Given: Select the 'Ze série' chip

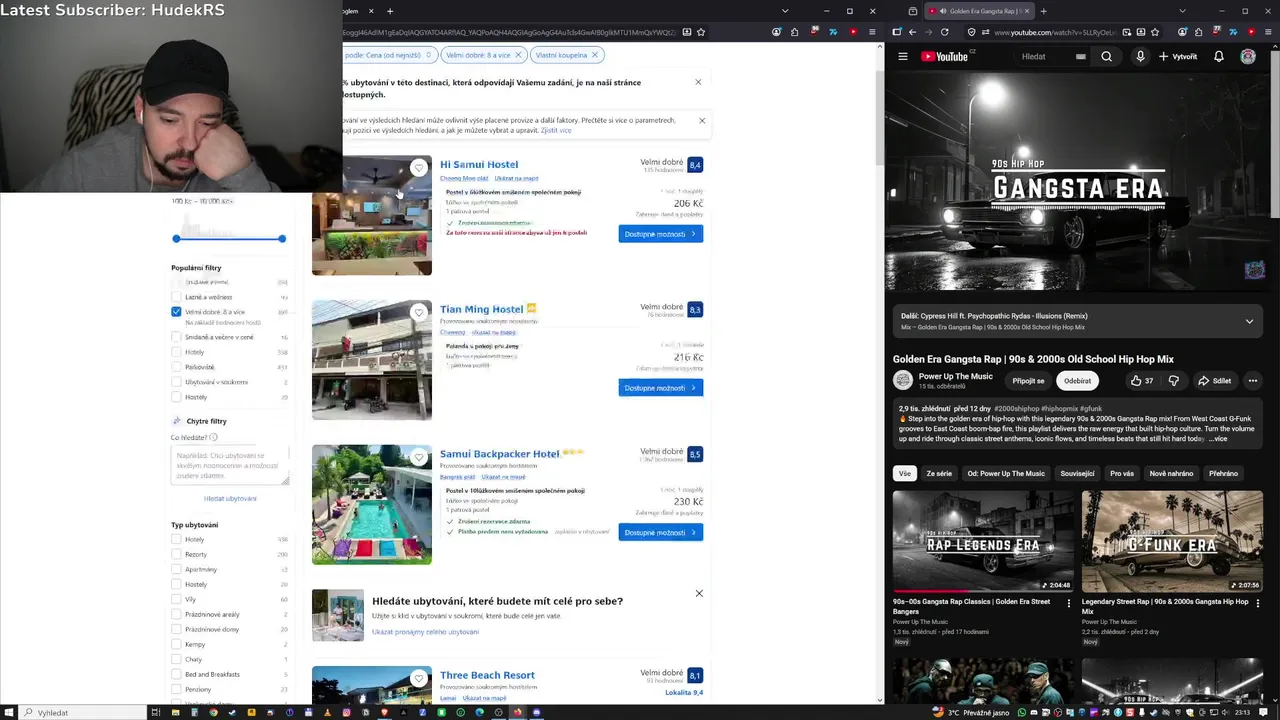Looking at the screenshot, I should 939,474.
